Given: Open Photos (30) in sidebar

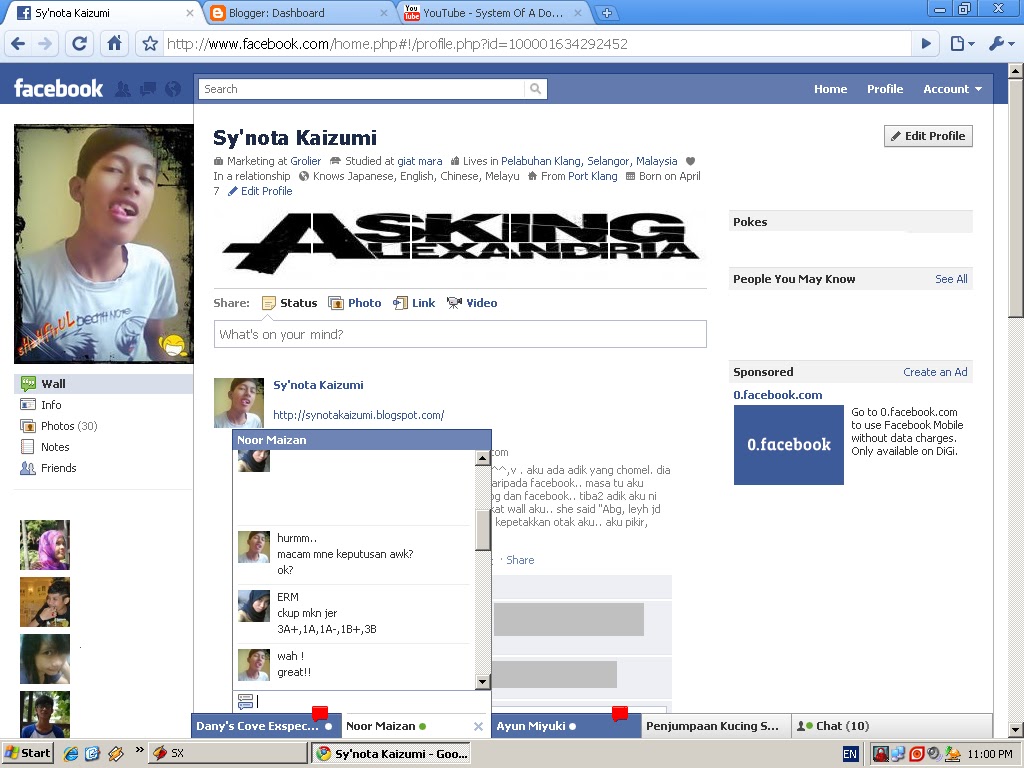Looking at the screenshot, I should pyautogui.click(x=103, y=426).
